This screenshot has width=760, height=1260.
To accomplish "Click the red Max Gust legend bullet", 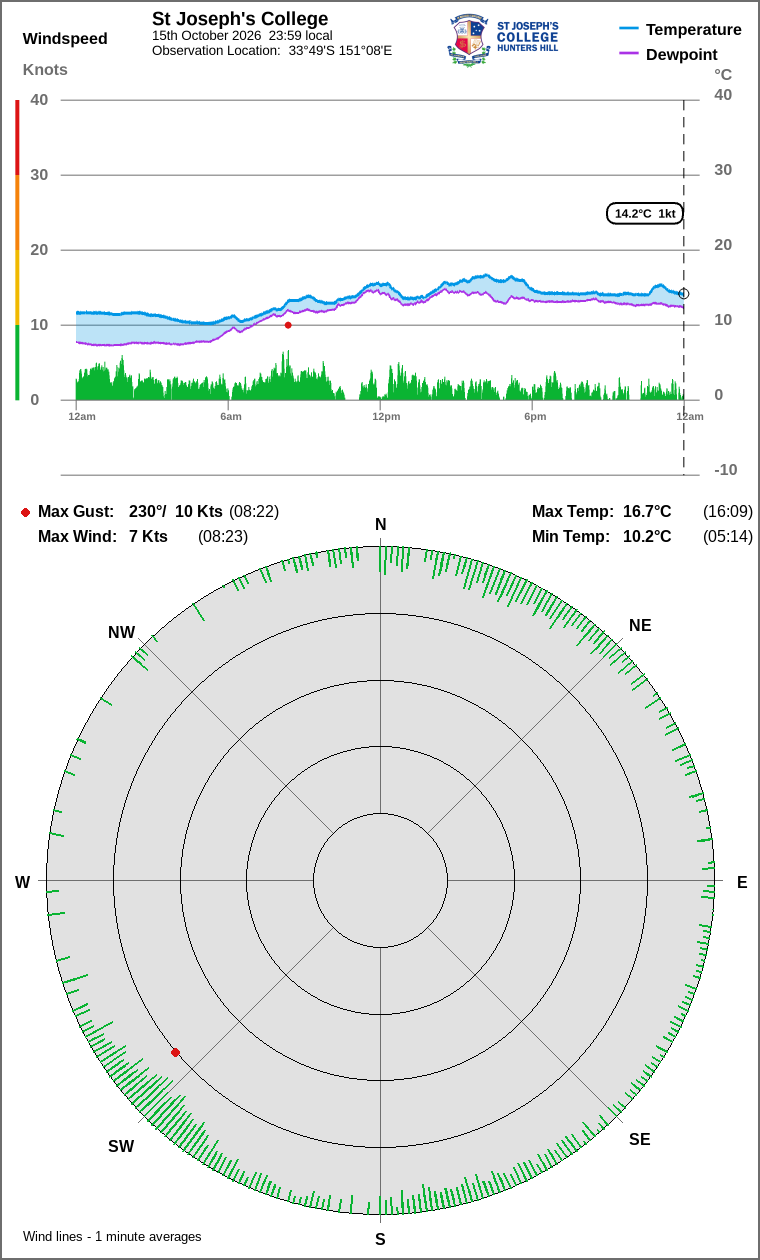I will [x=25, y=512].
